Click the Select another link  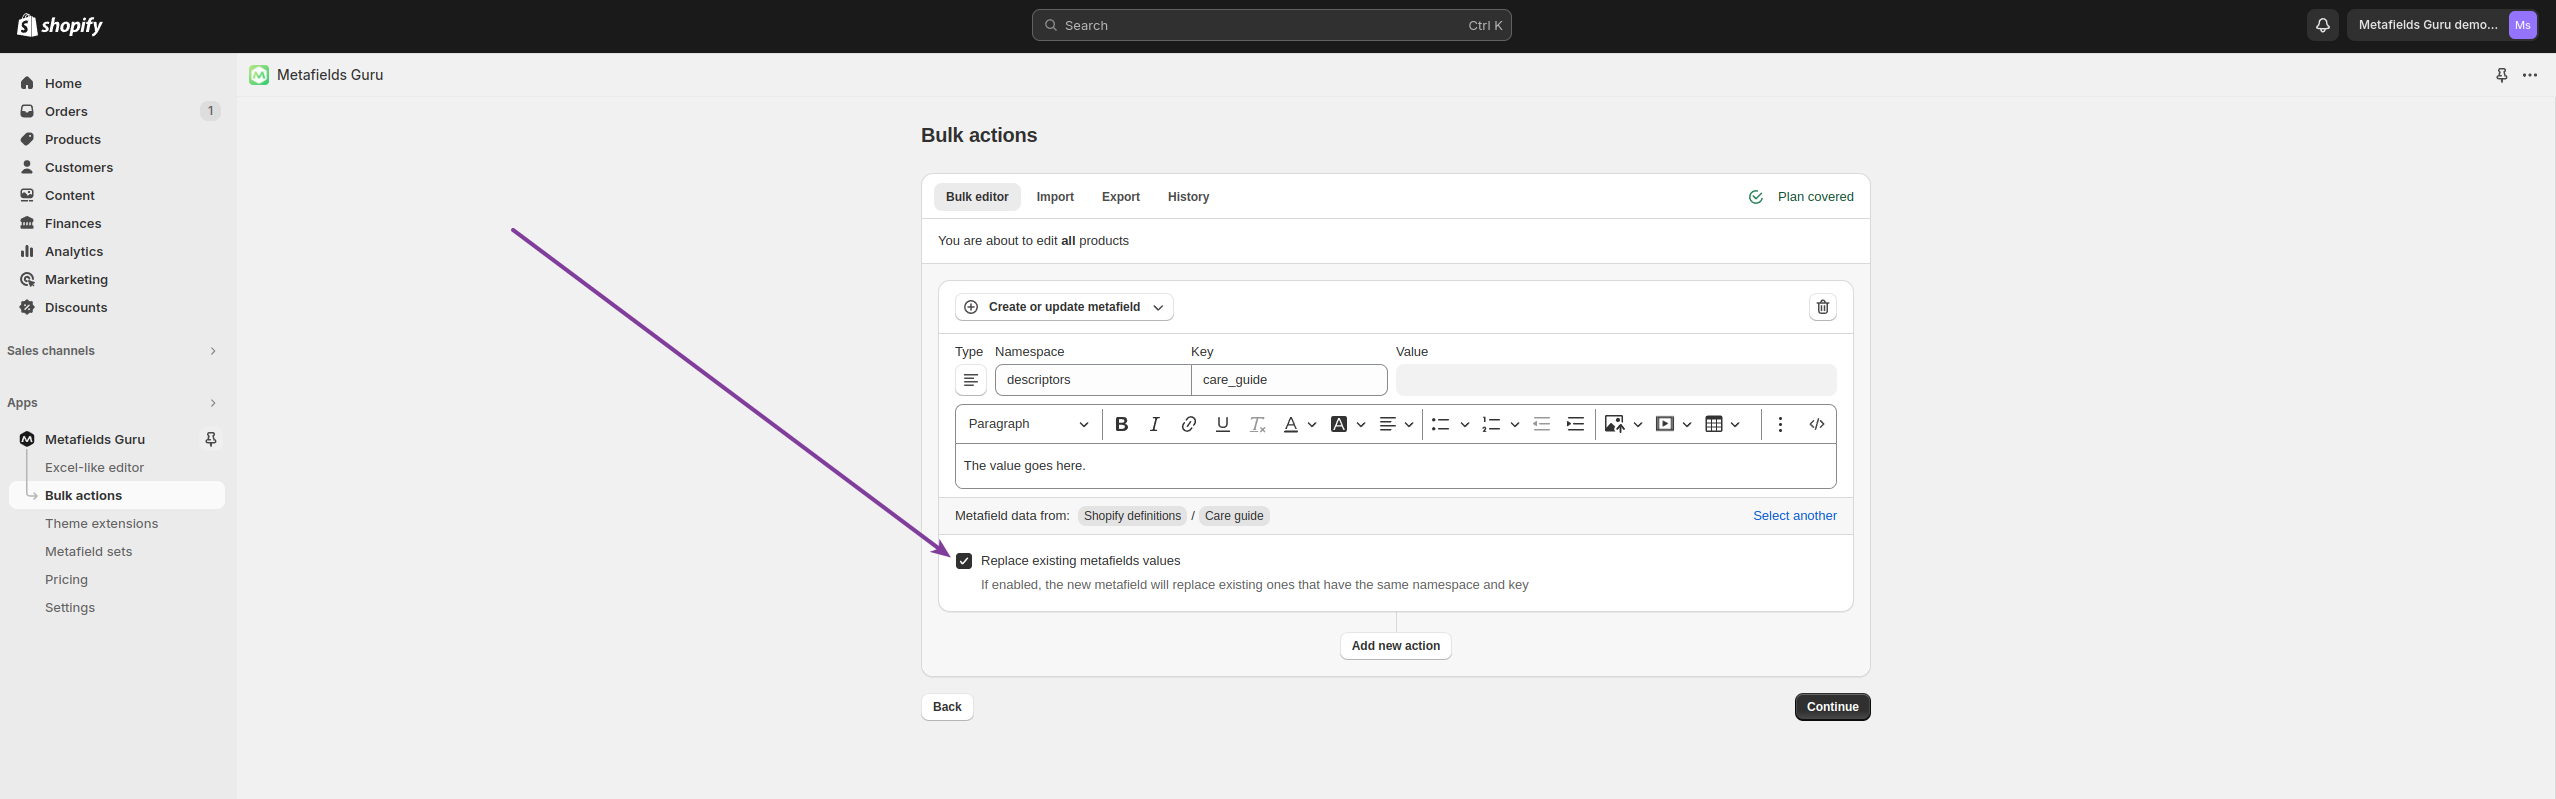coord(1794,516)
